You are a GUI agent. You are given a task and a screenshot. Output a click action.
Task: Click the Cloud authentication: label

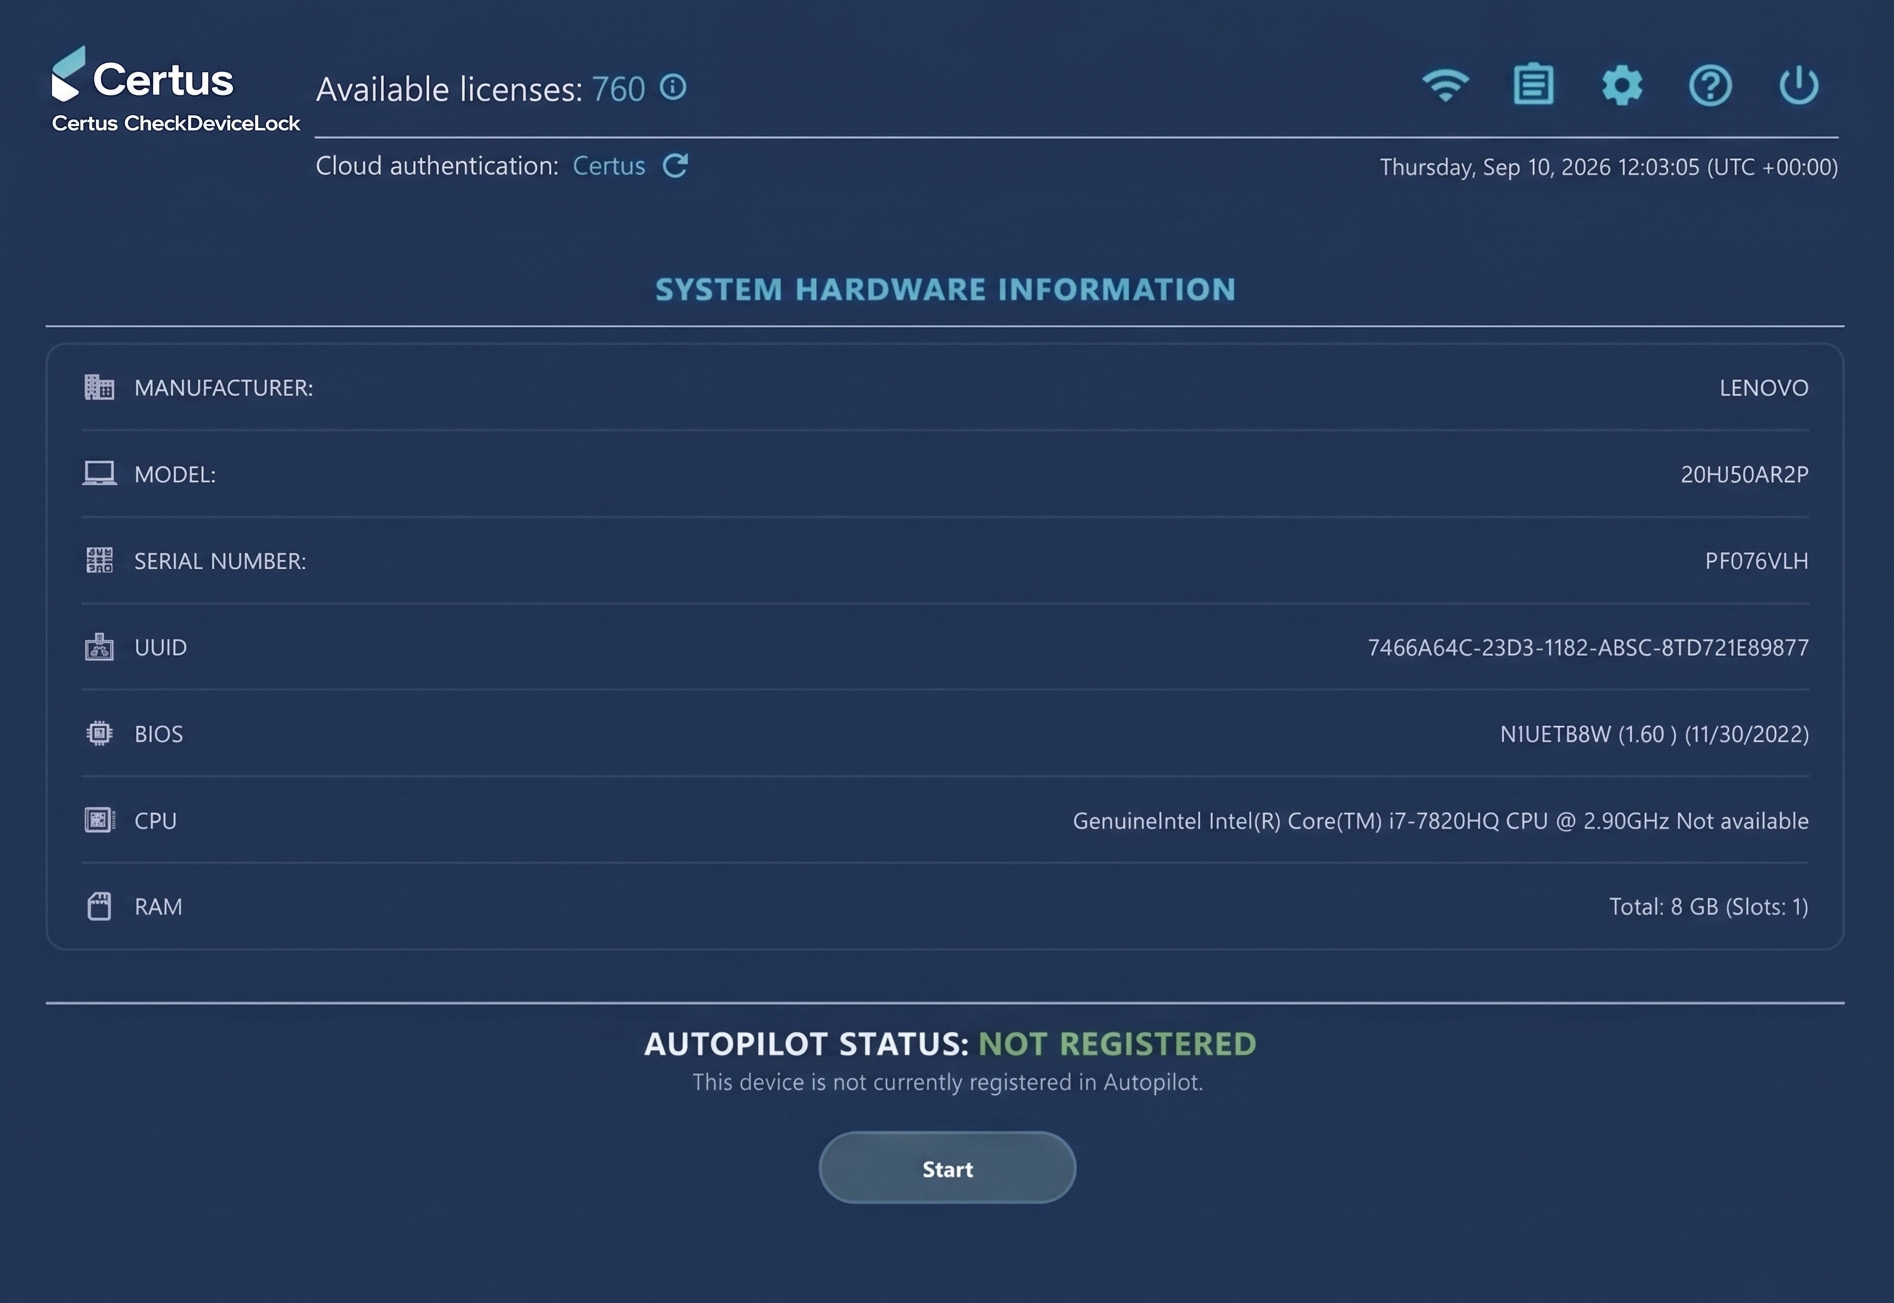pos(437,166)
